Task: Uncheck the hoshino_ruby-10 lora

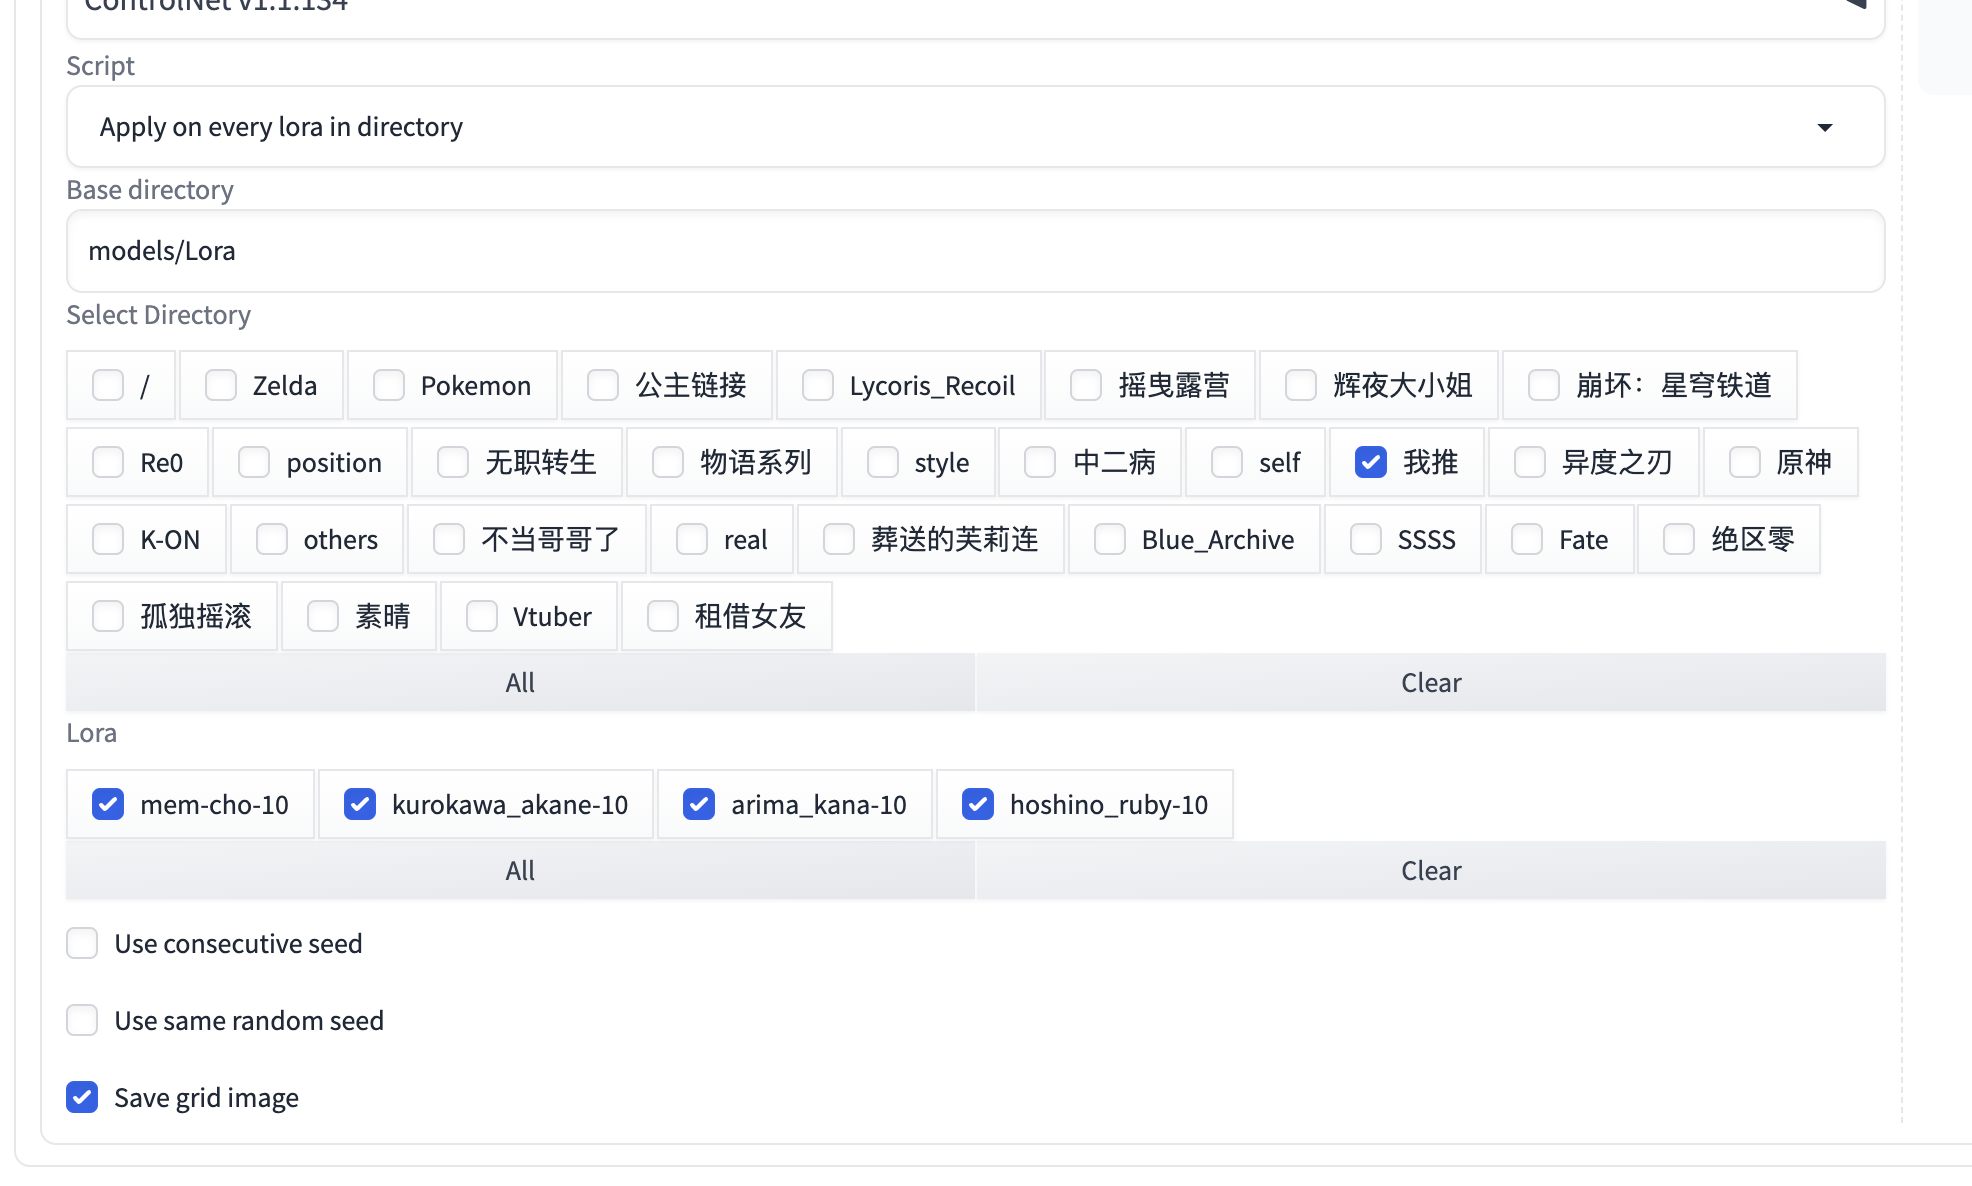Action: 978,804
